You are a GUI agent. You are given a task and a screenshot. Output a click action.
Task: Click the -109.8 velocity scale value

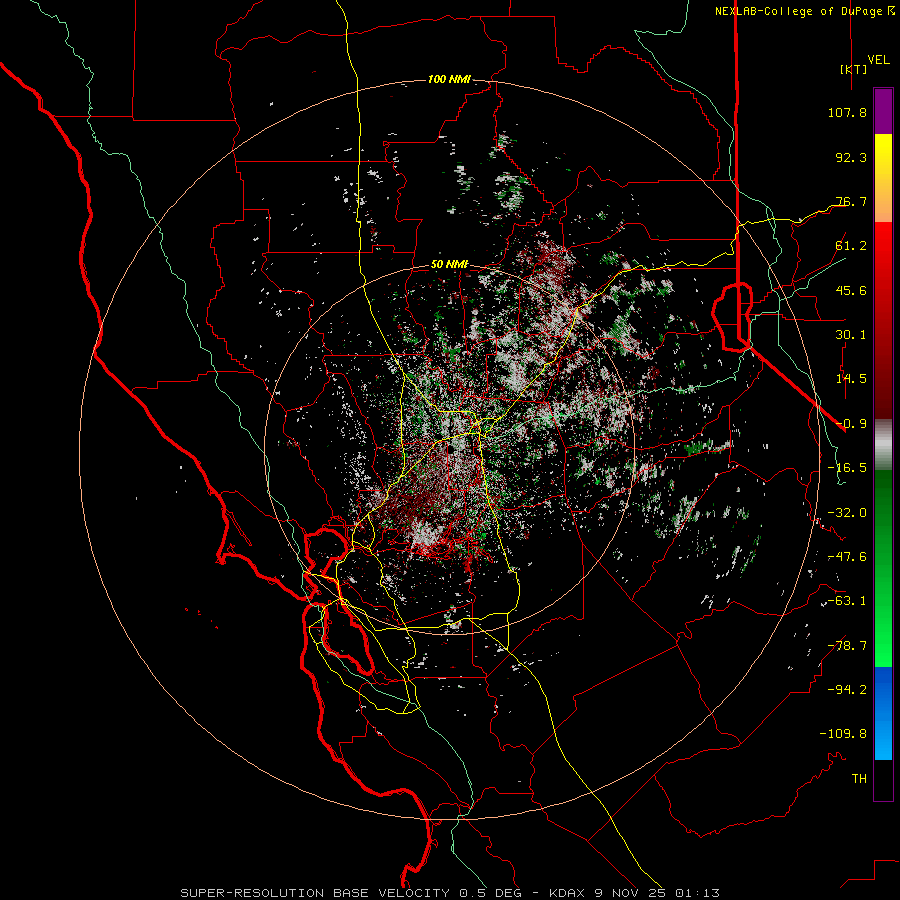point(843,734)
